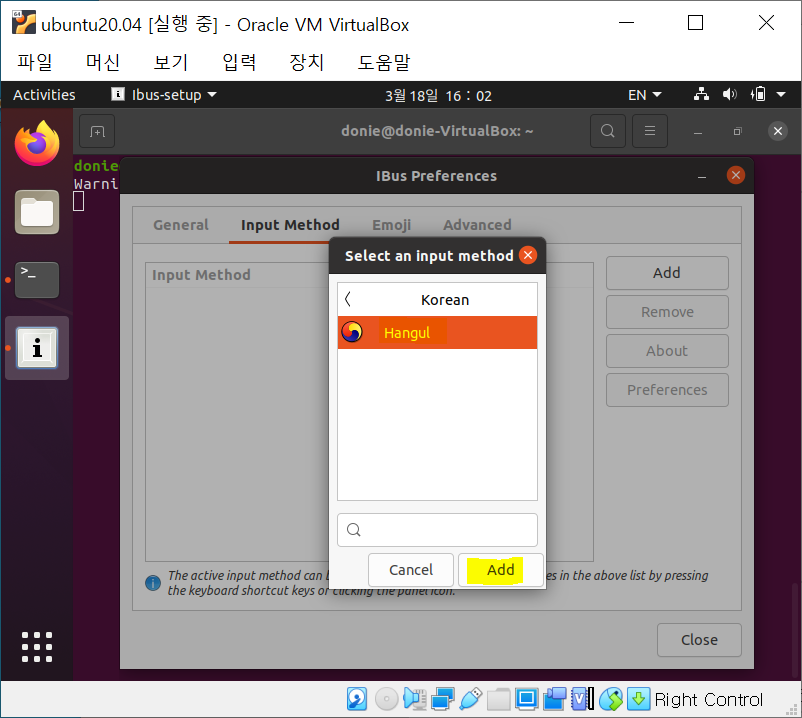This screenshot has height=718, width=802.
Task: Close the IBus Preferences window
Action: pyautogui.click(x=736, y=175)
